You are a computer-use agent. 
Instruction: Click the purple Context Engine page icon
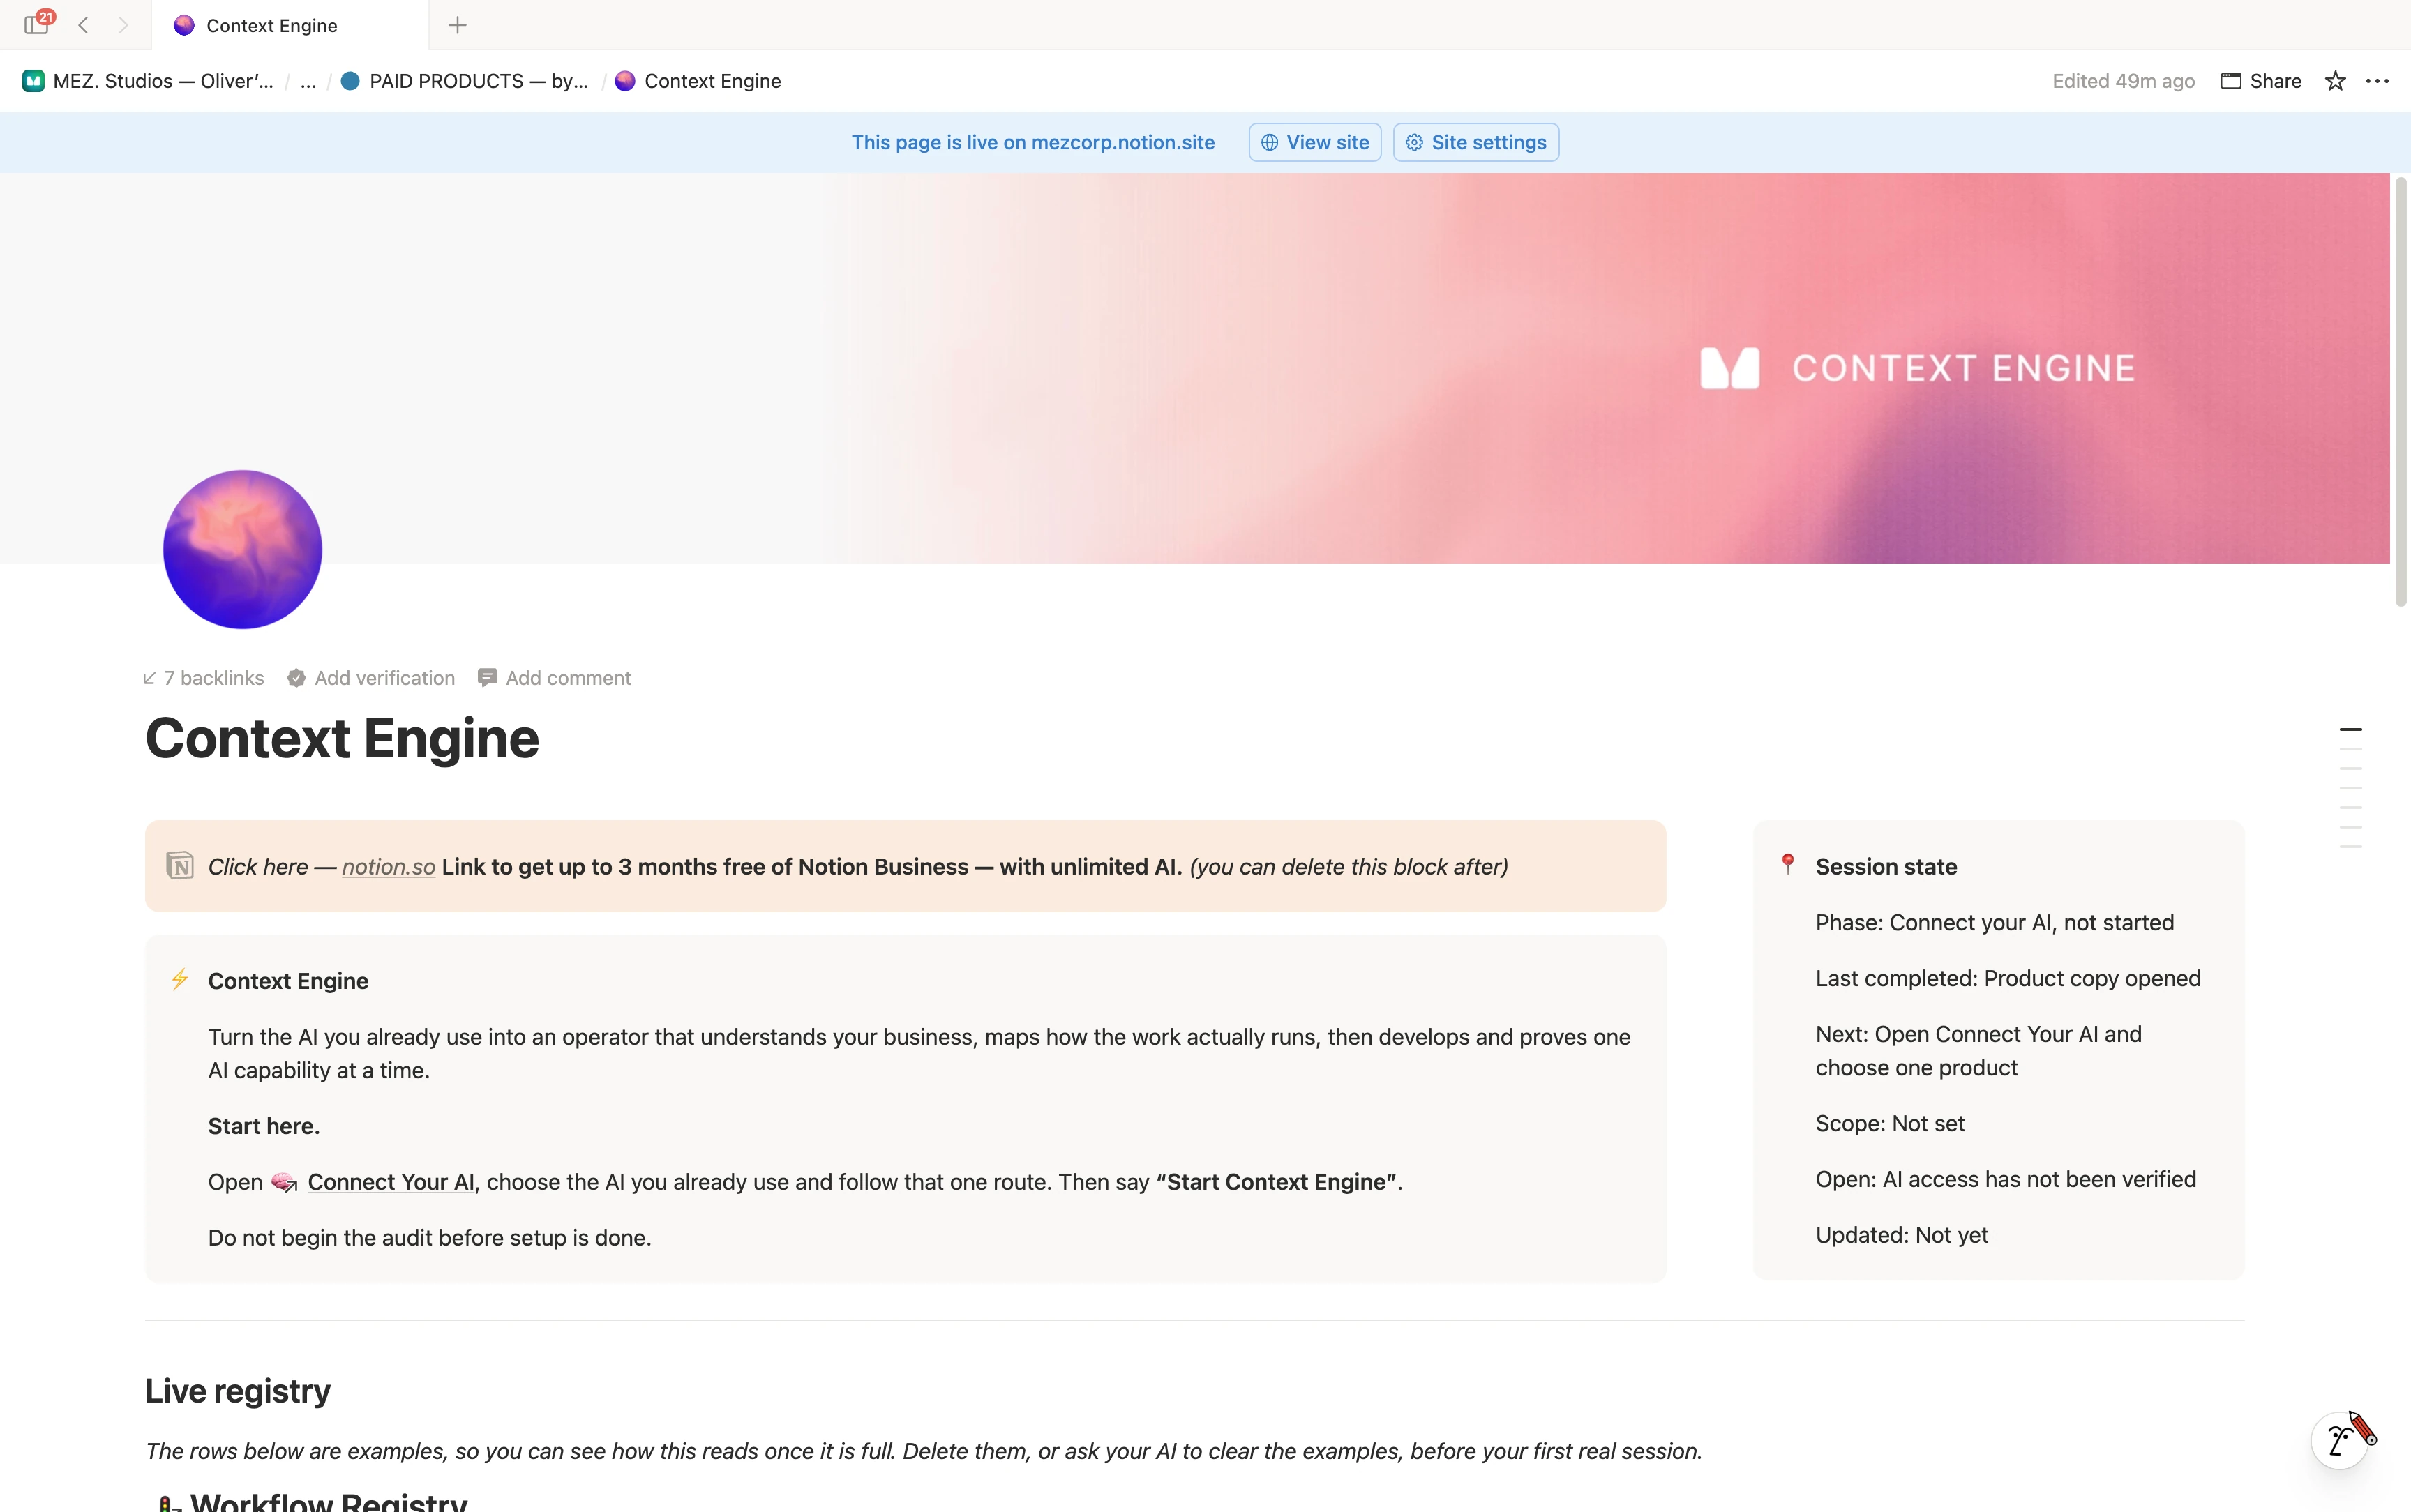pyautogui.click(x=242, y=549)
